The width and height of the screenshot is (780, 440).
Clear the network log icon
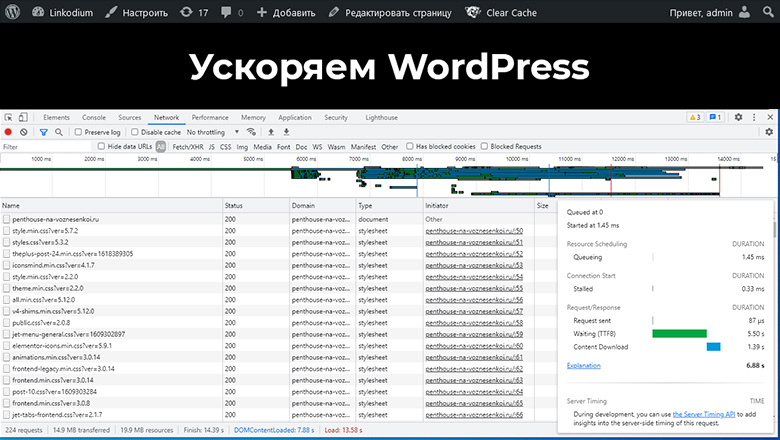coord(23,132)
